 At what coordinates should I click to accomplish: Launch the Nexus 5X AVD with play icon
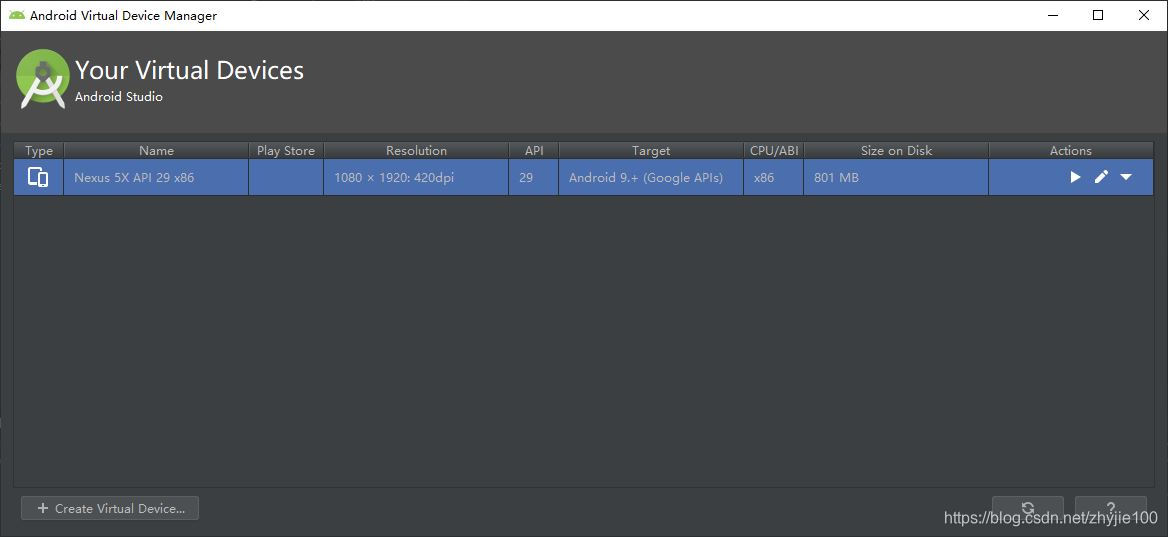click(1075, 177)
